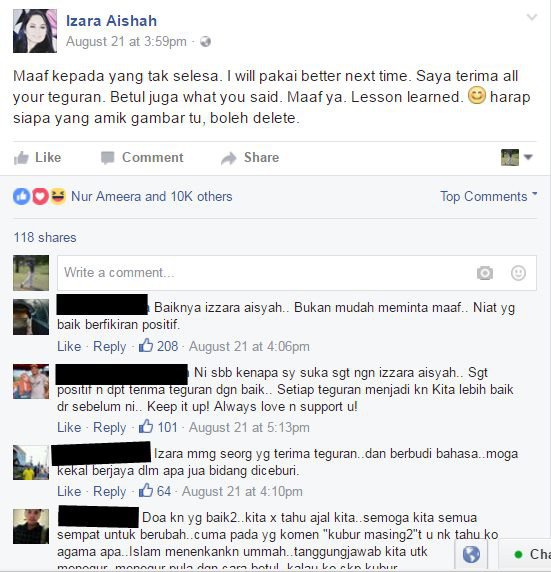Click Izara Aishah profile picture thumbnail
Image resolution: width=551 pixels, height=572 pixels.
(35, 31)
